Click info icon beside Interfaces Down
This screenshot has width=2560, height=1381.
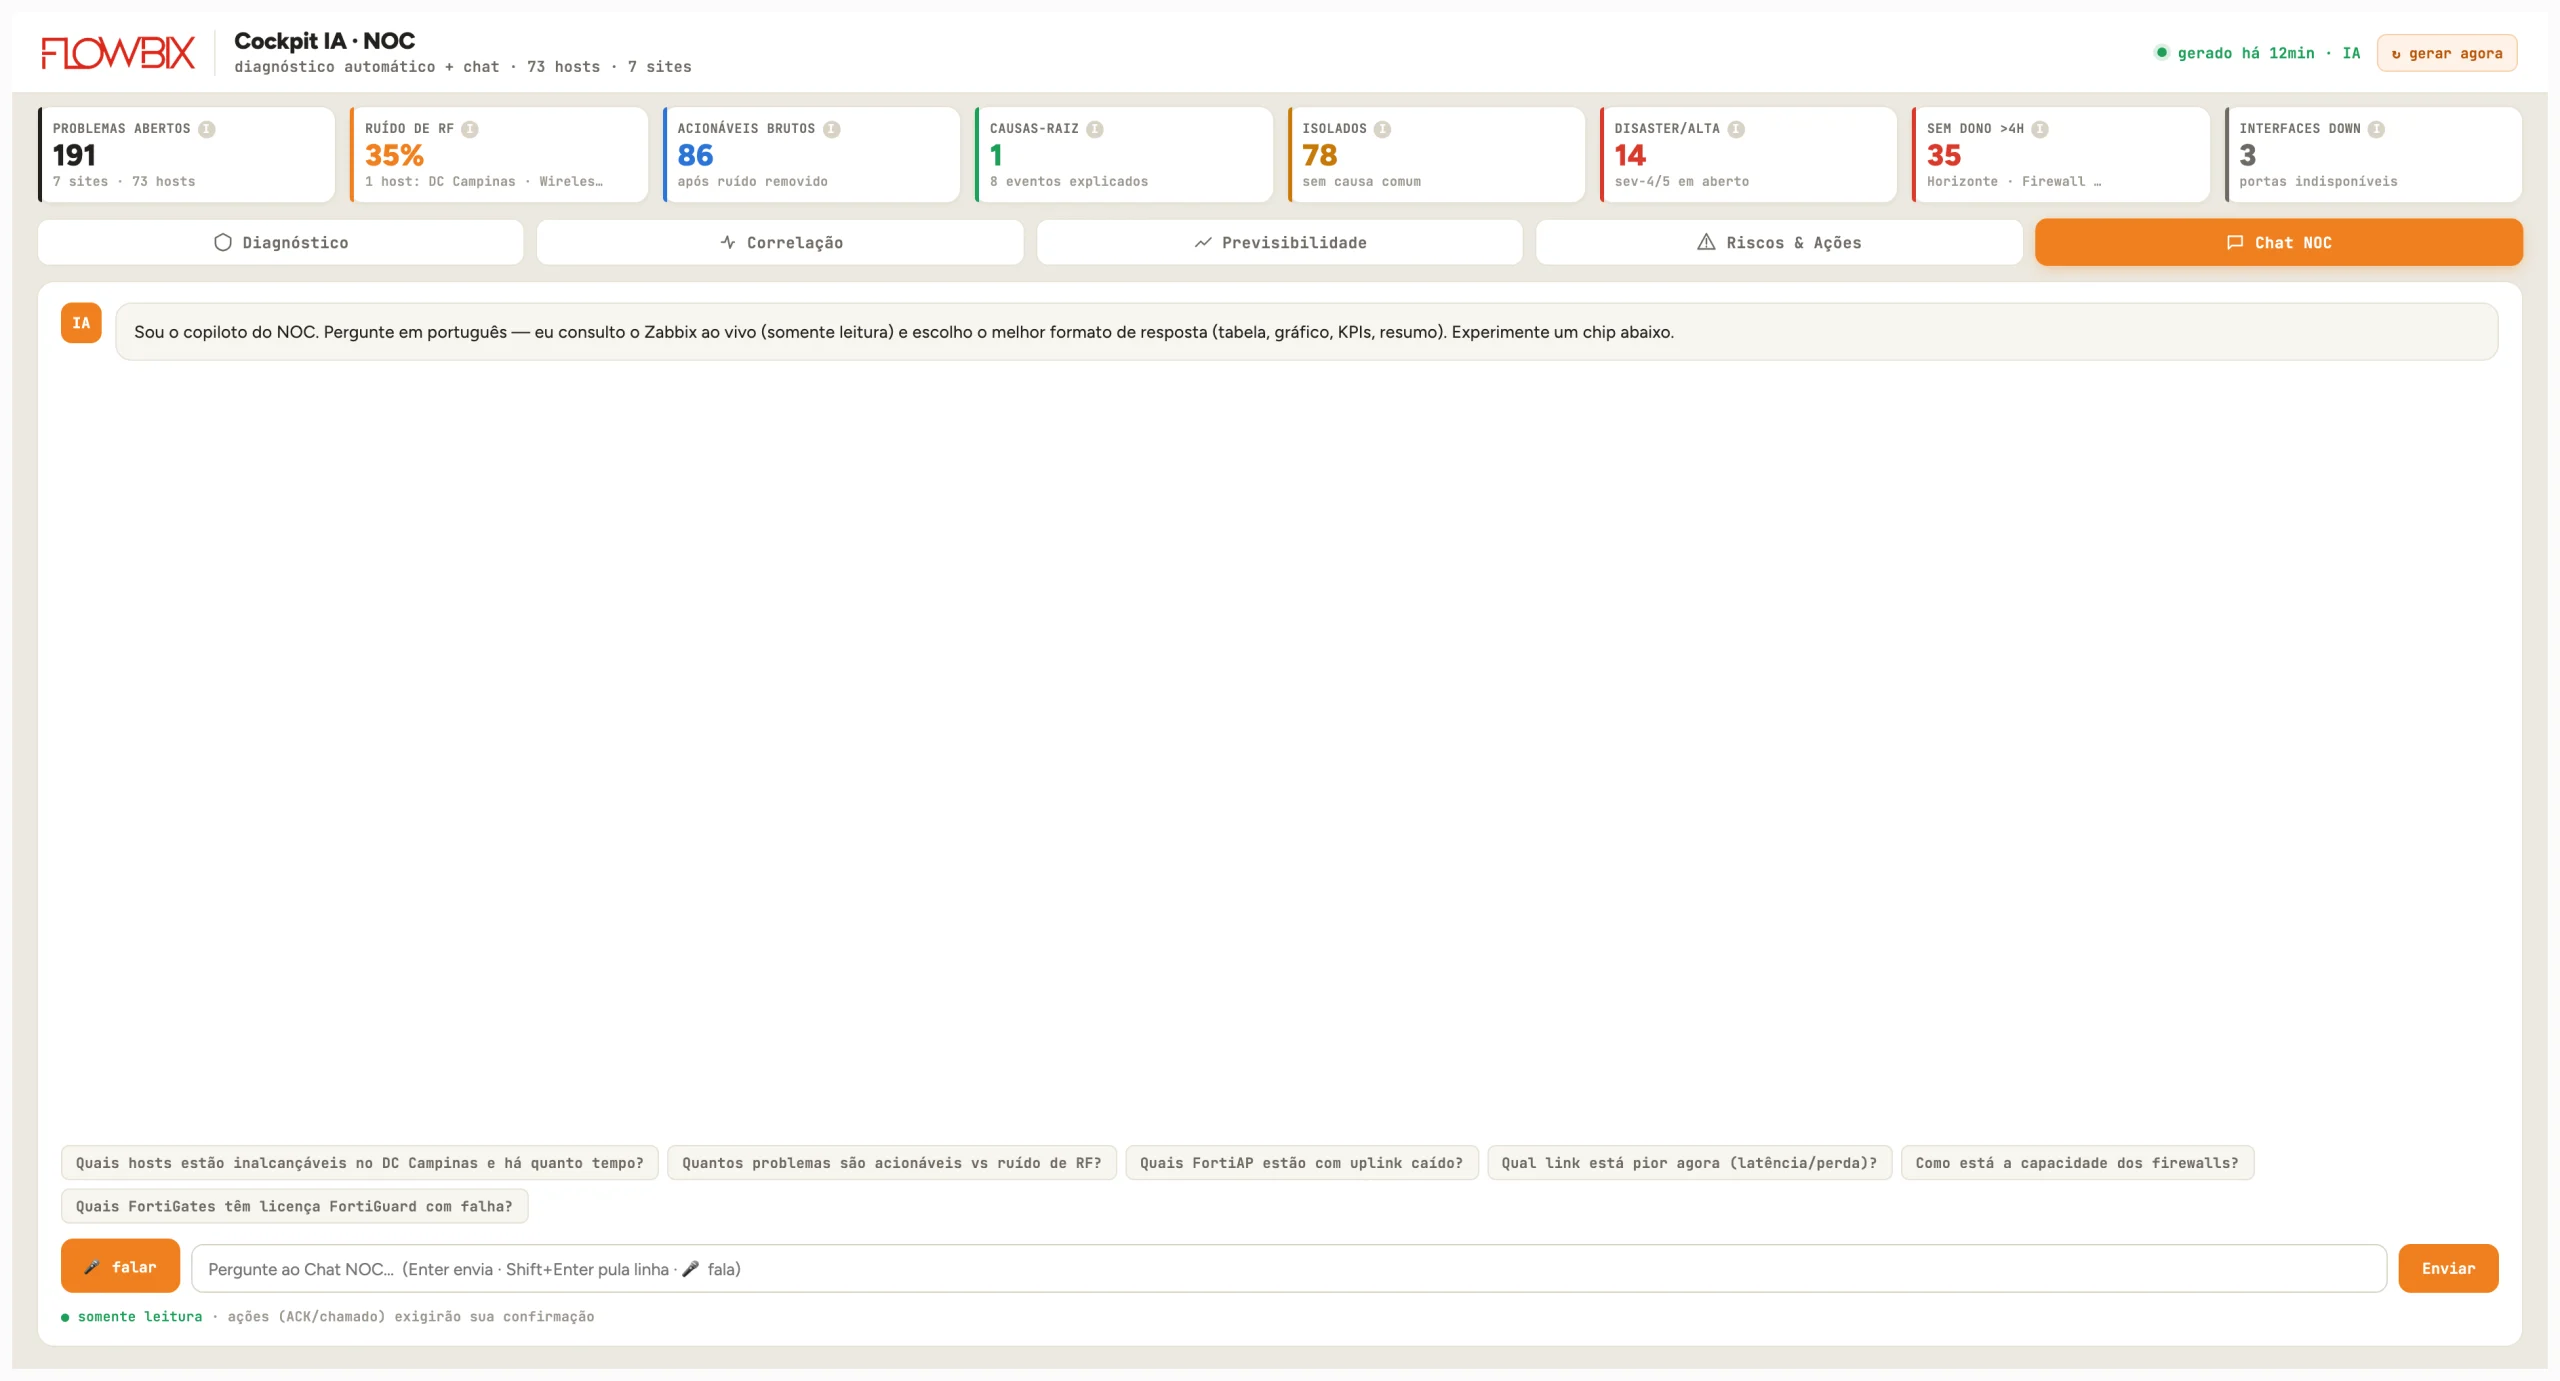coord(2377,129)
